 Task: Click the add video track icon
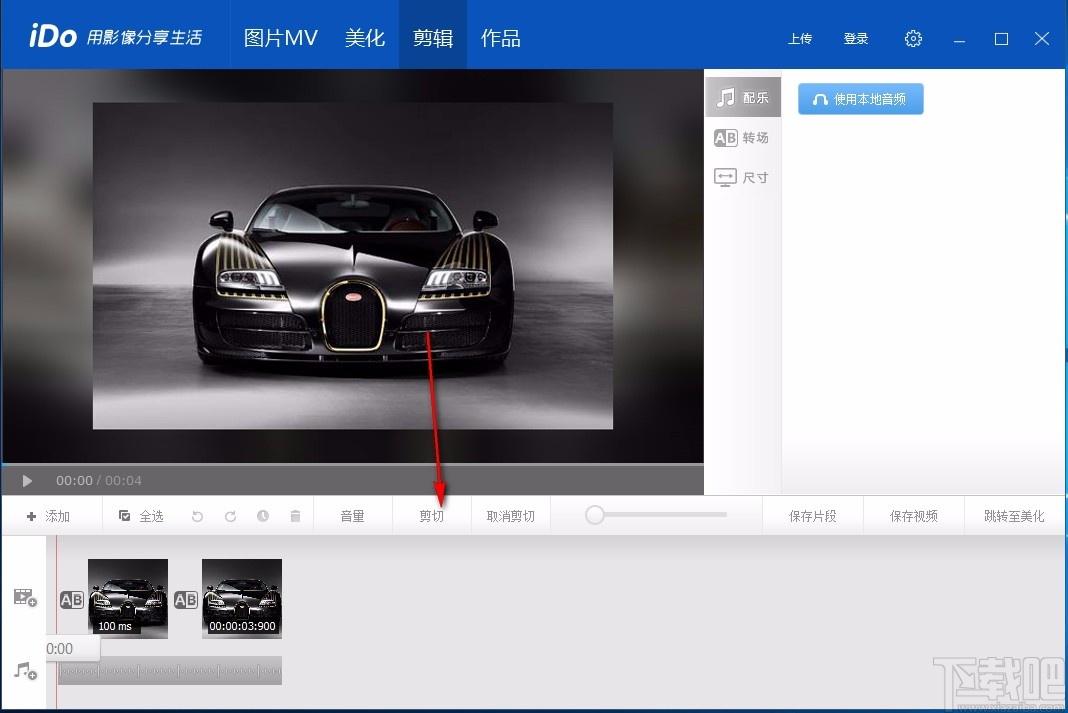[x=25, y=597]
